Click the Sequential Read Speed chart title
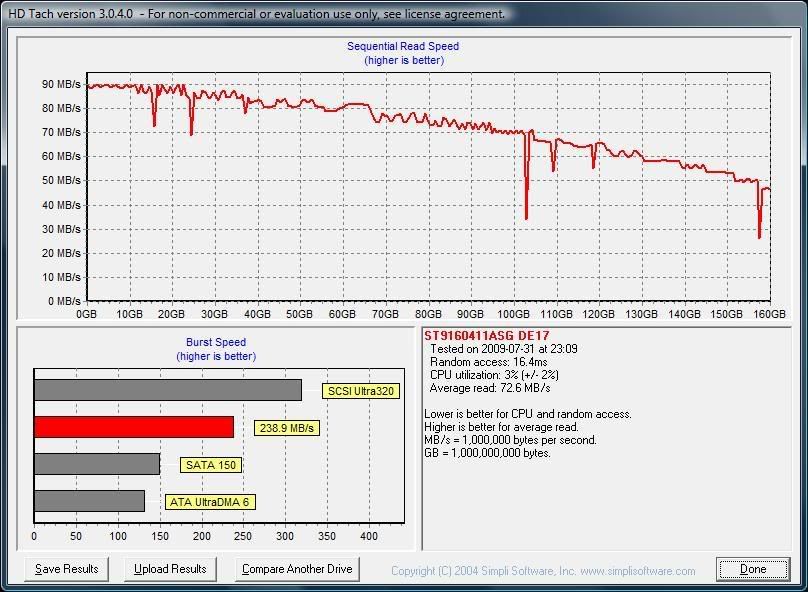The image size is (808, 592). pos(403,46)
